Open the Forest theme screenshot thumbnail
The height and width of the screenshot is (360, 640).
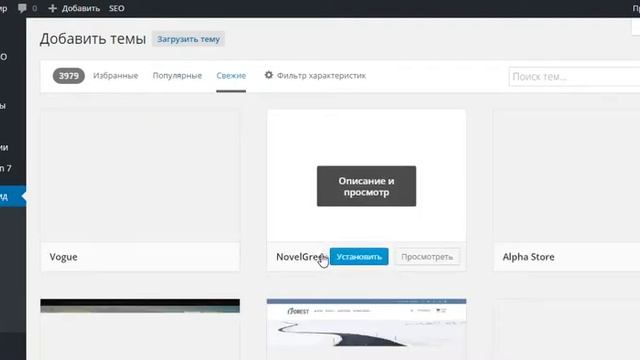(x=367, y=329)
